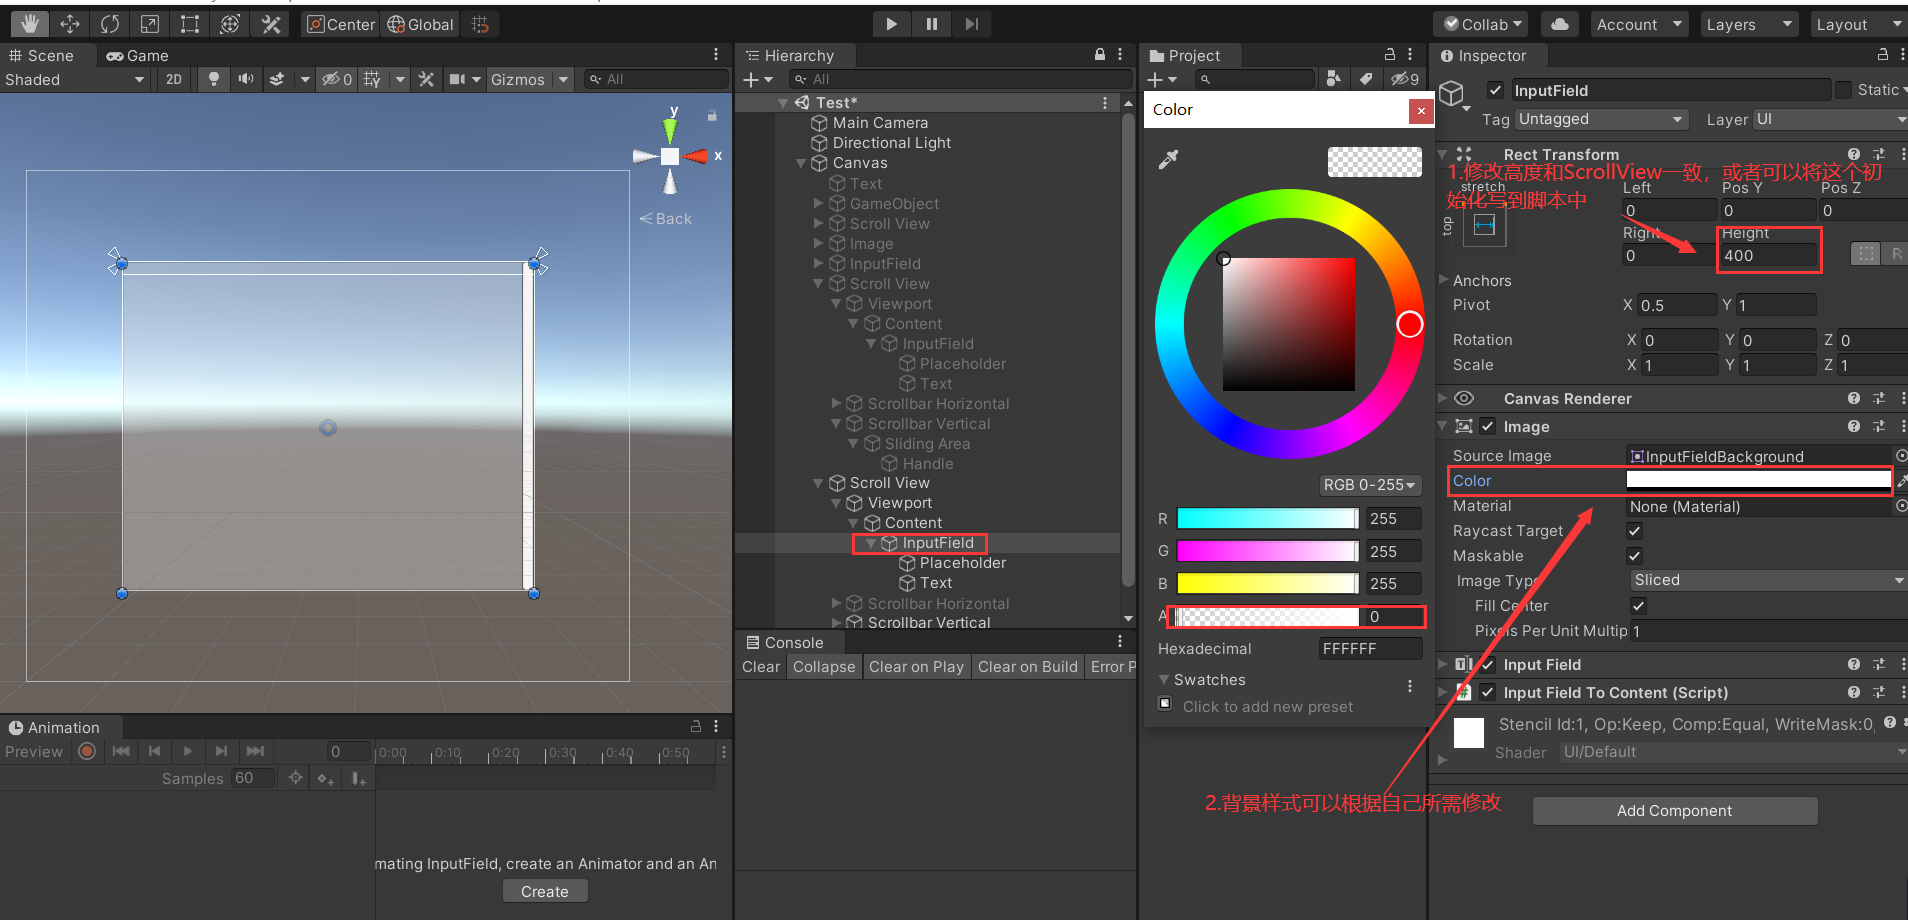Click Console Clear button
Screen dimensions: 1908x920
(761, 666)
